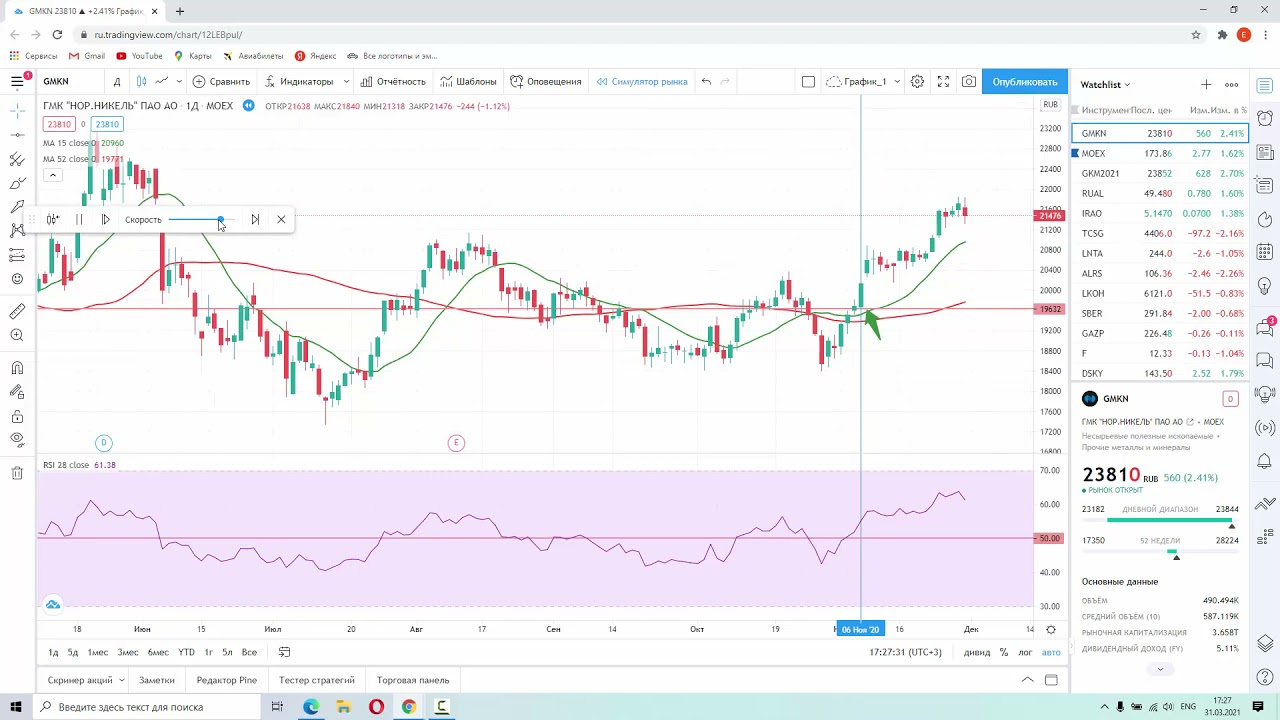This screenshot has width=1280, height=720.
Task: Select the ruler measure tool
Action: pos(17,312)
